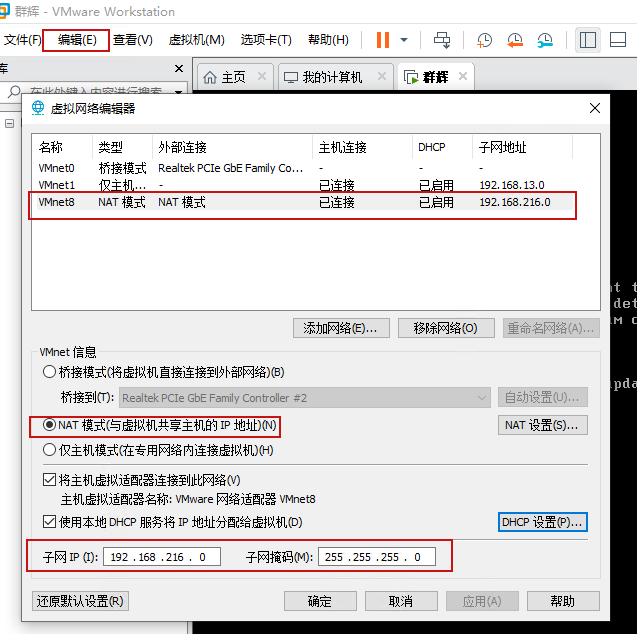Select the VMnet0 bridged network row
The image size is (637, 634).
pos(305,168)
